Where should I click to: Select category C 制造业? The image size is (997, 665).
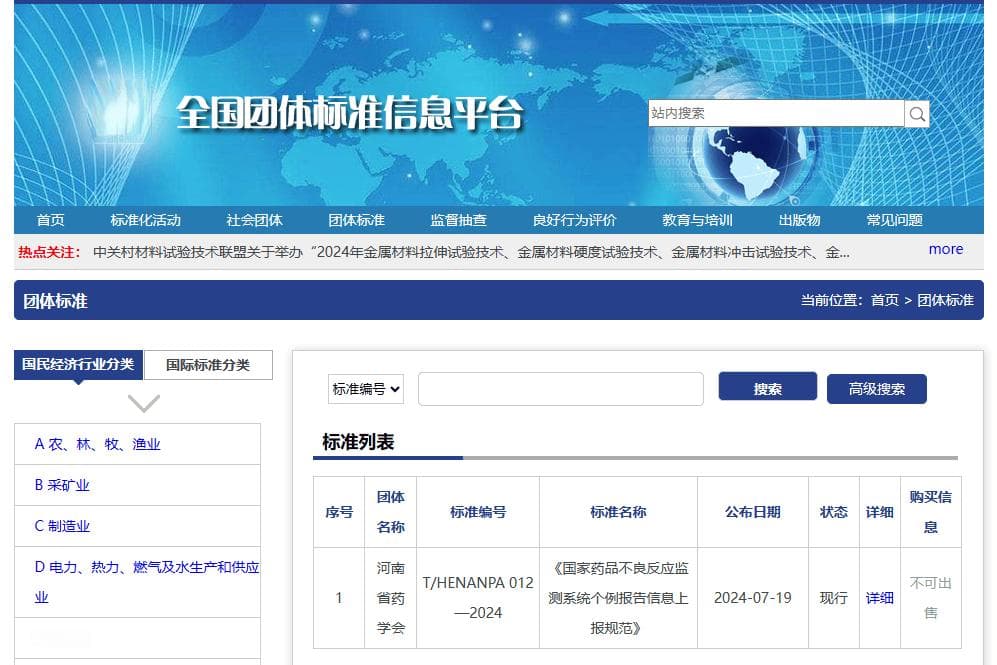[x=62, y=526]
